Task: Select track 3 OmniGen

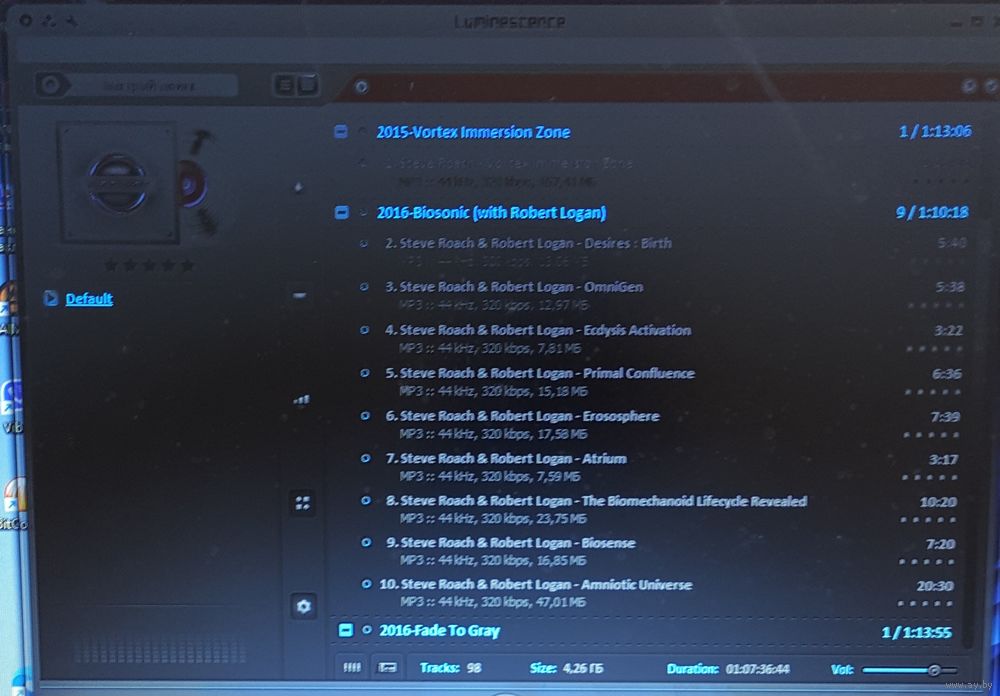Action: pos(514,287)
